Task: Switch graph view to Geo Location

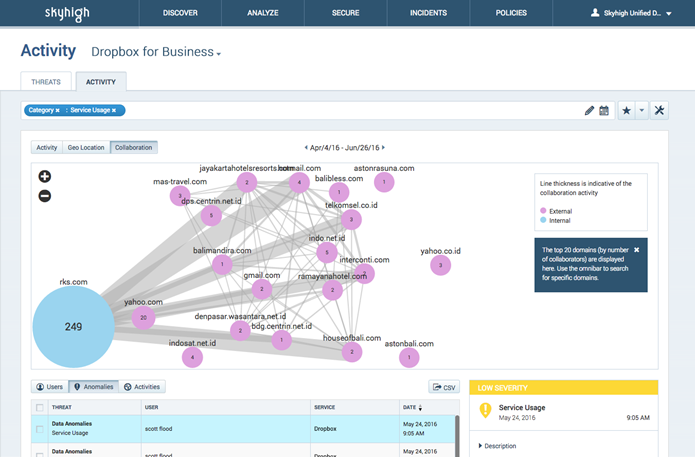Action: coord(86,147)
